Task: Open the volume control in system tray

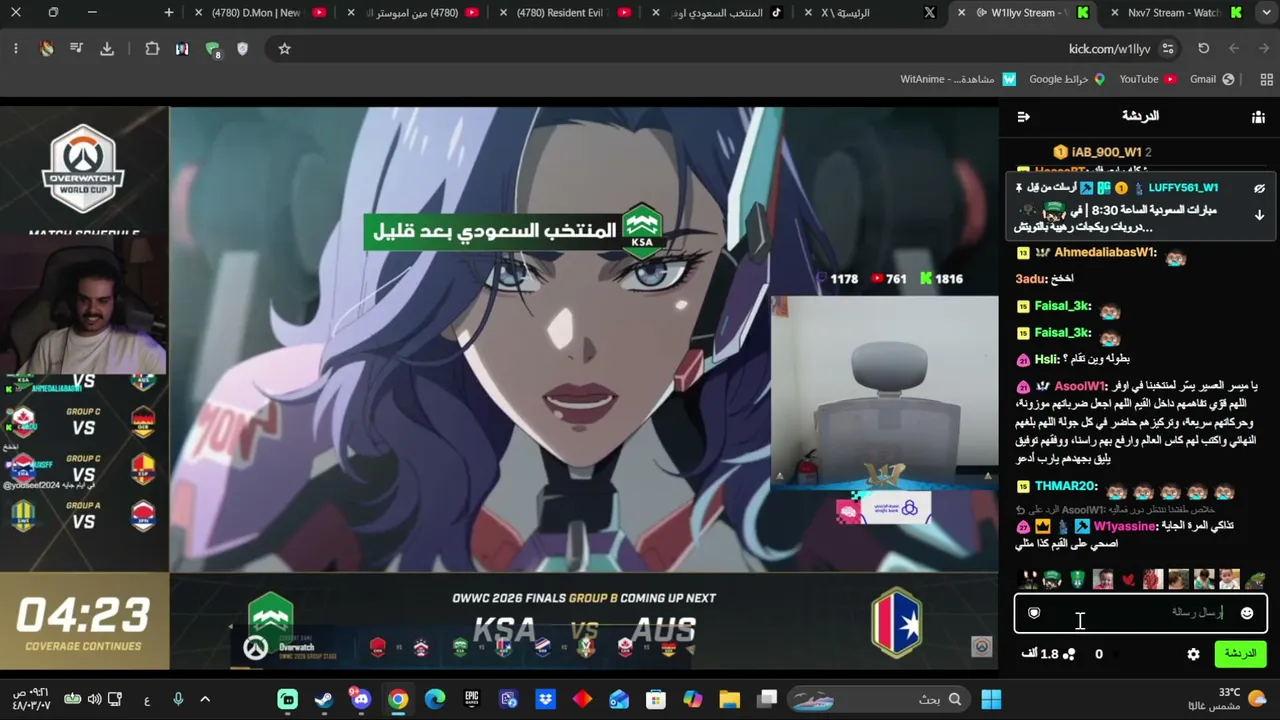Action: (95, 699)
